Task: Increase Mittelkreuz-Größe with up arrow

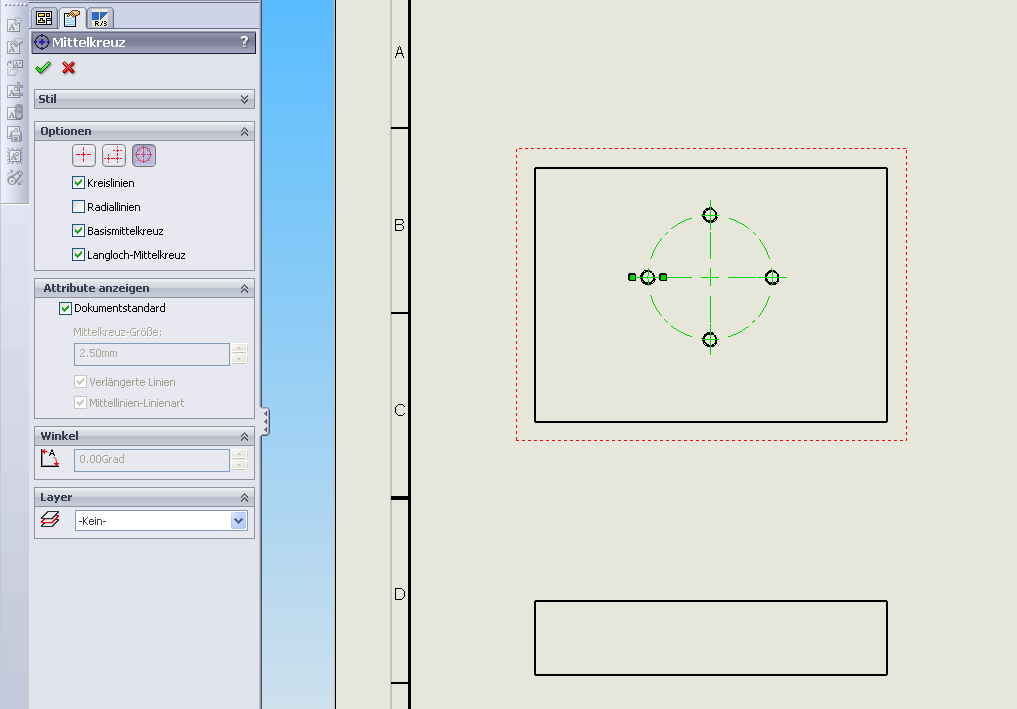Action: 239,348
